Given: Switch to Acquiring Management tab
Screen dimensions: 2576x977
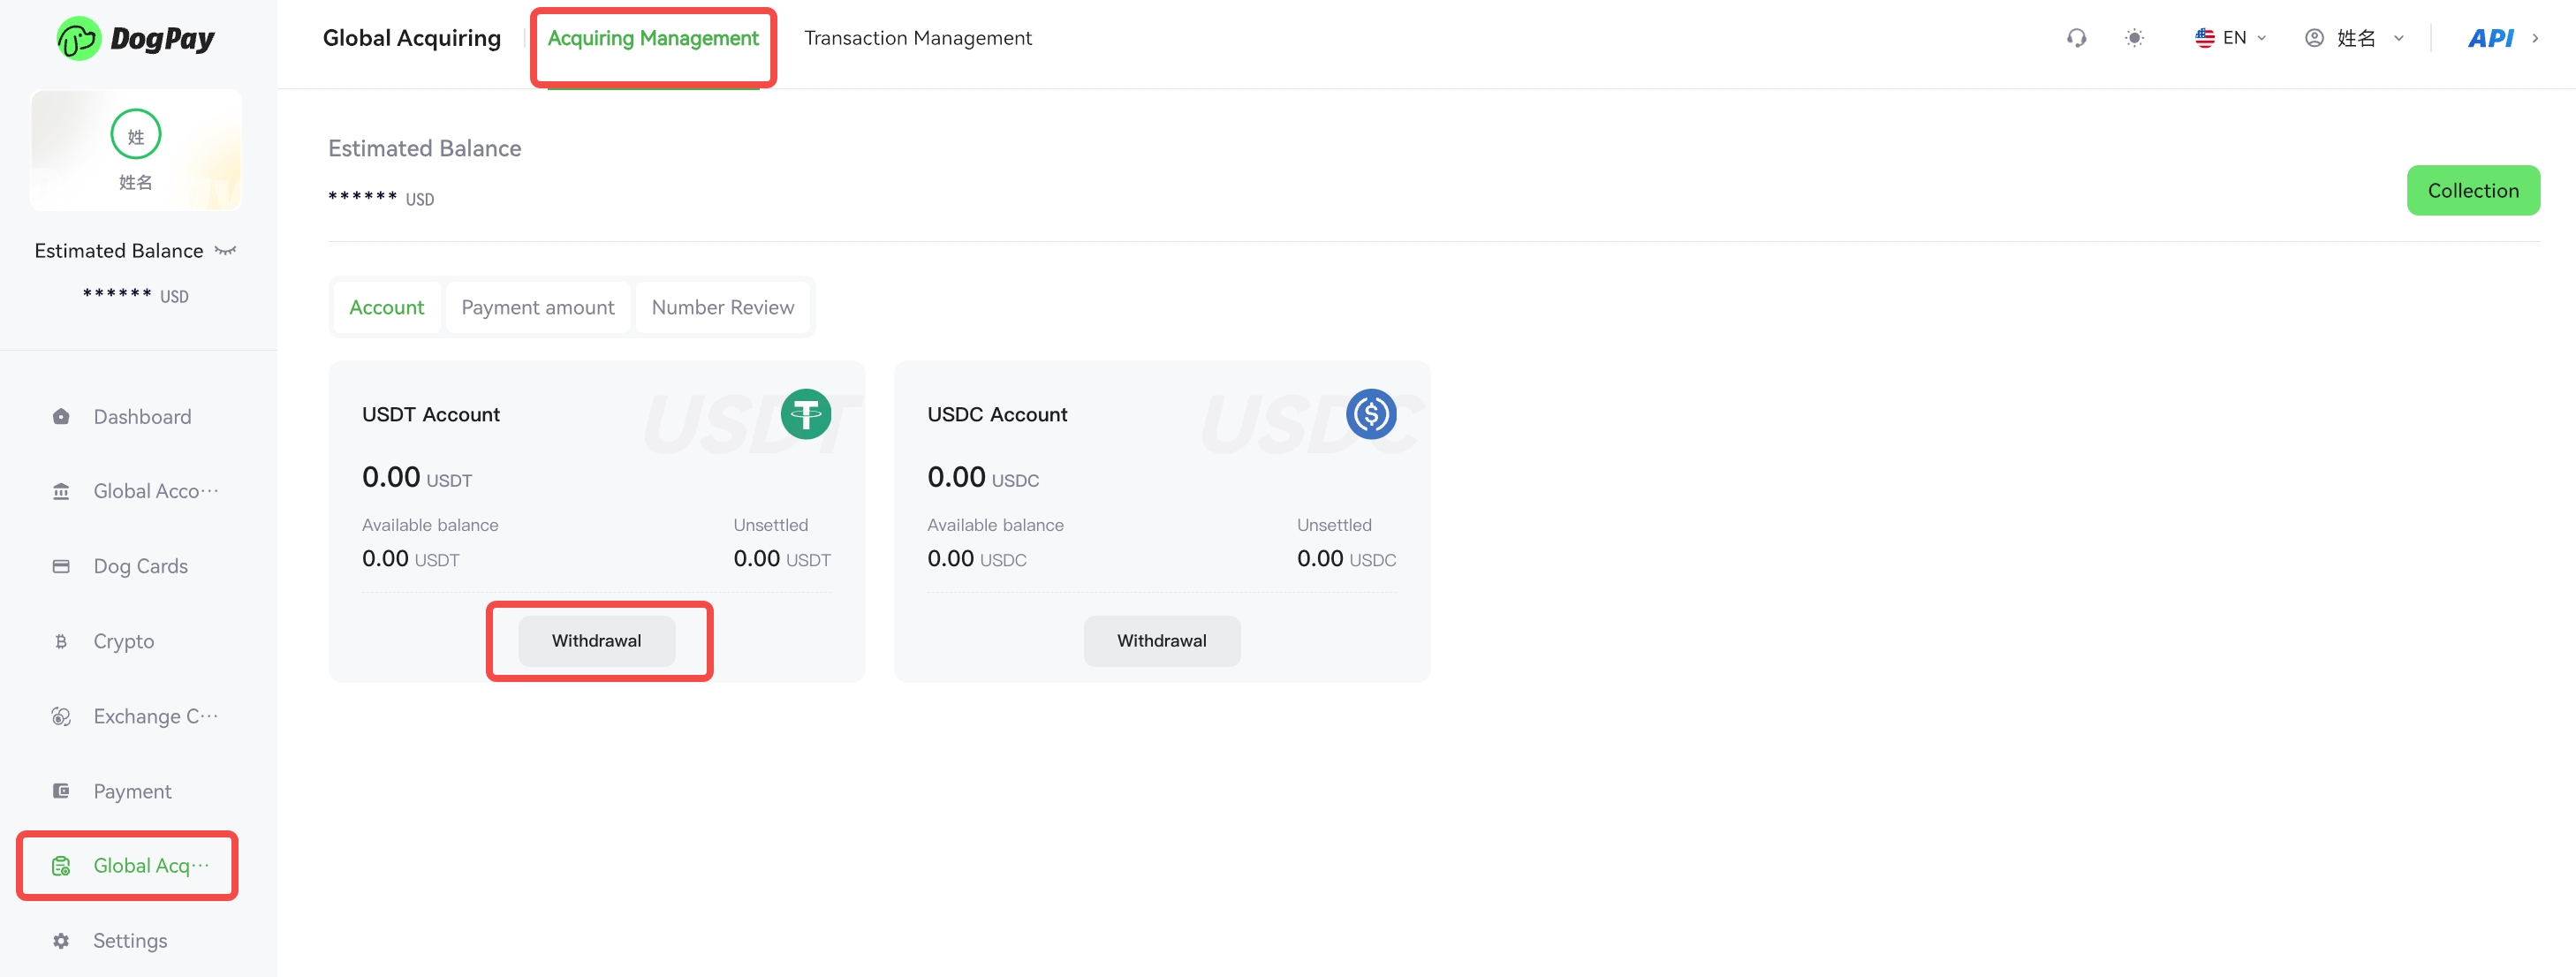Looking at the screenshot, I should tap(653, 38).
